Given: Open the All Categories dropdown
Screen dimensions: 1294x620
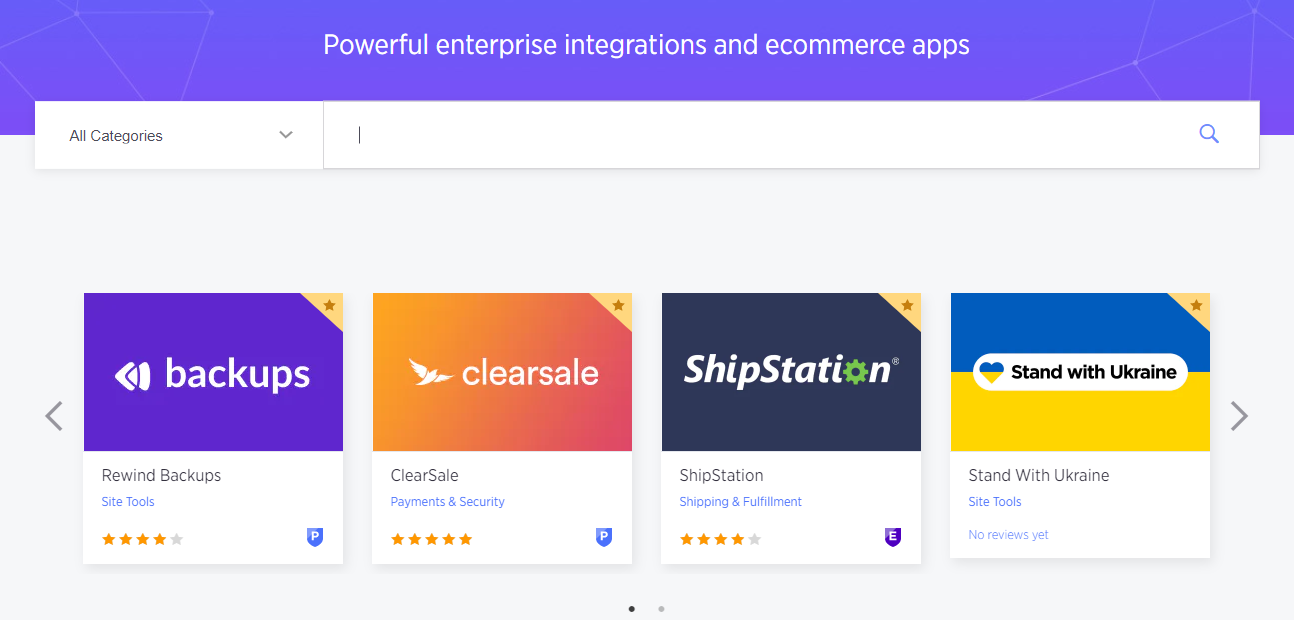Looking at the screenshot, I should [x=179, y=135].
